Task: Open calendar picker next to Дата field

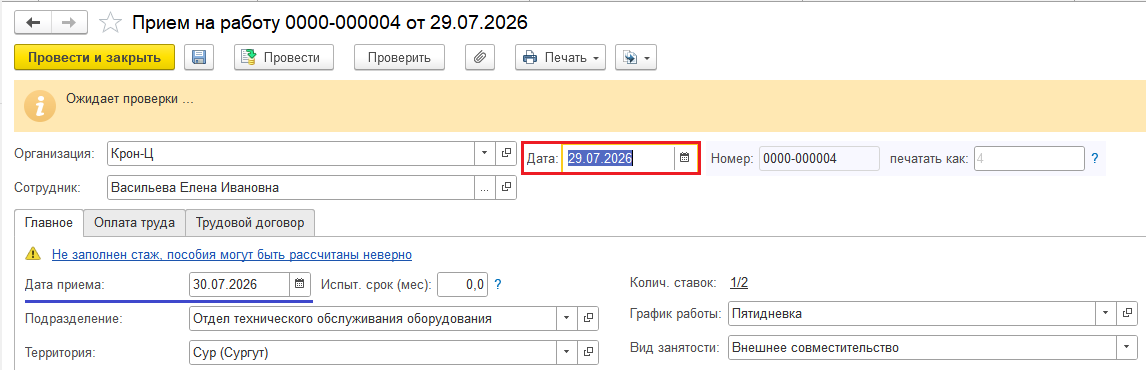Action: (685, 157)
